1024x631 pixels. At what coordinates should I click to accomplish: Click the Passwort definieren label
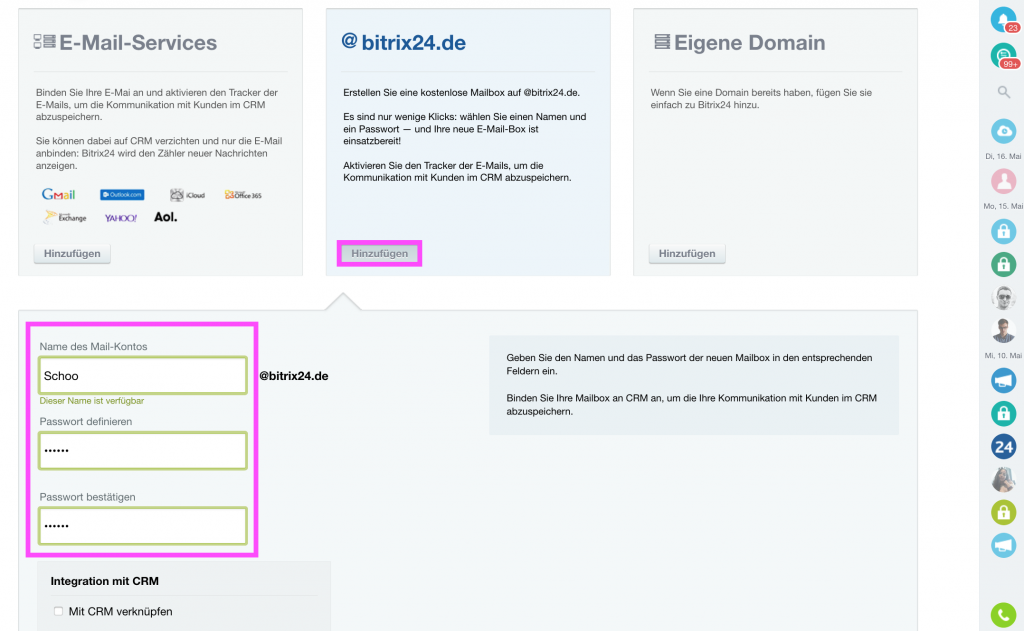[86, 422]
